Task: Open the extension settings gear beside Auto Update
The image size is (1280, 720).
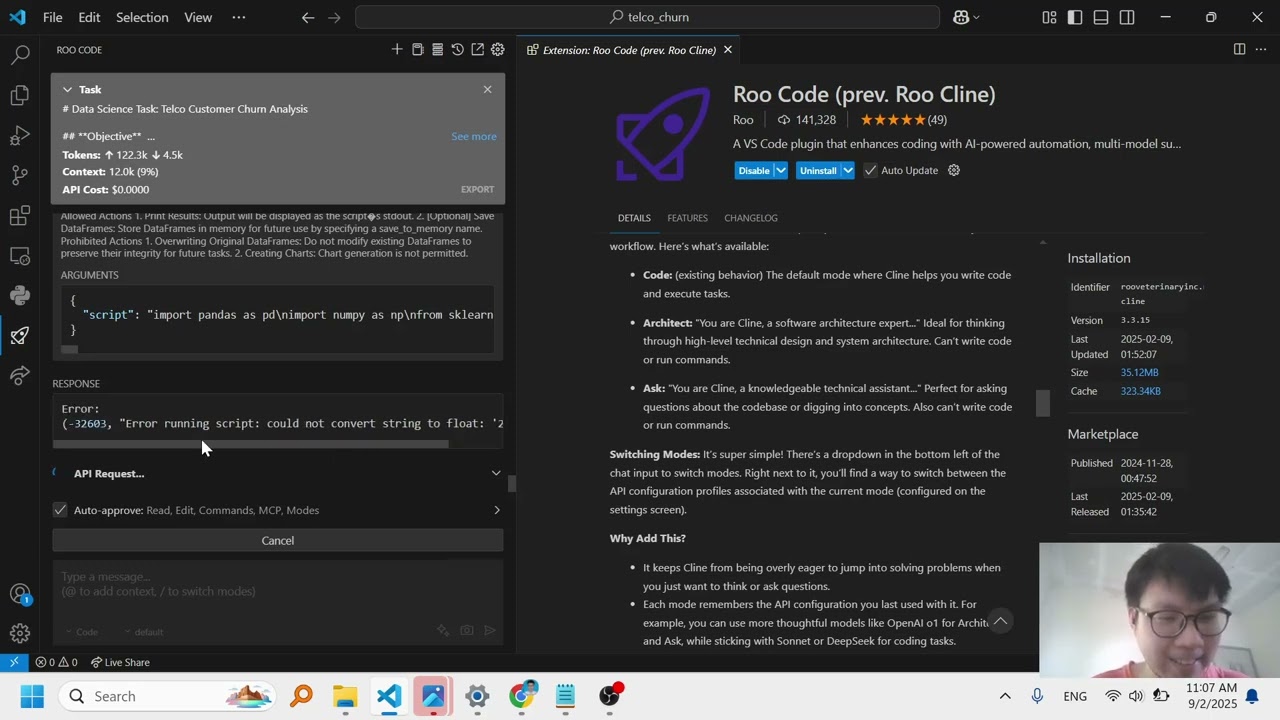Action: pos(954,170)
